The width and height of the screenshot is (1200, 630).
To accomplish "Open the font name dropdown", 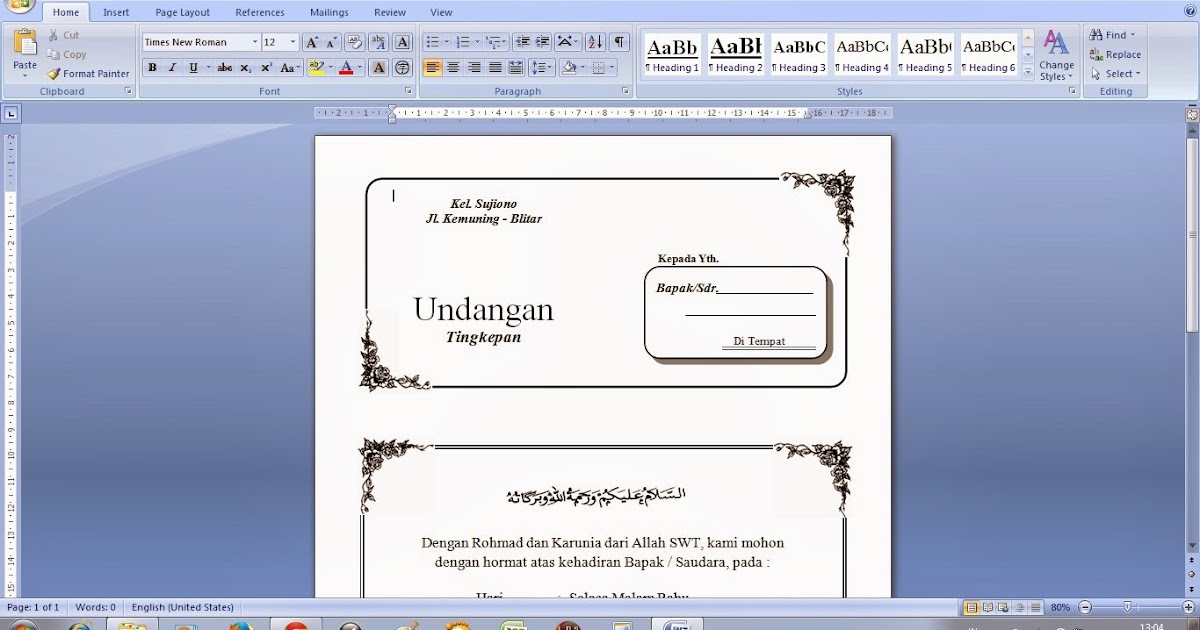I will (x=254, y=42).
